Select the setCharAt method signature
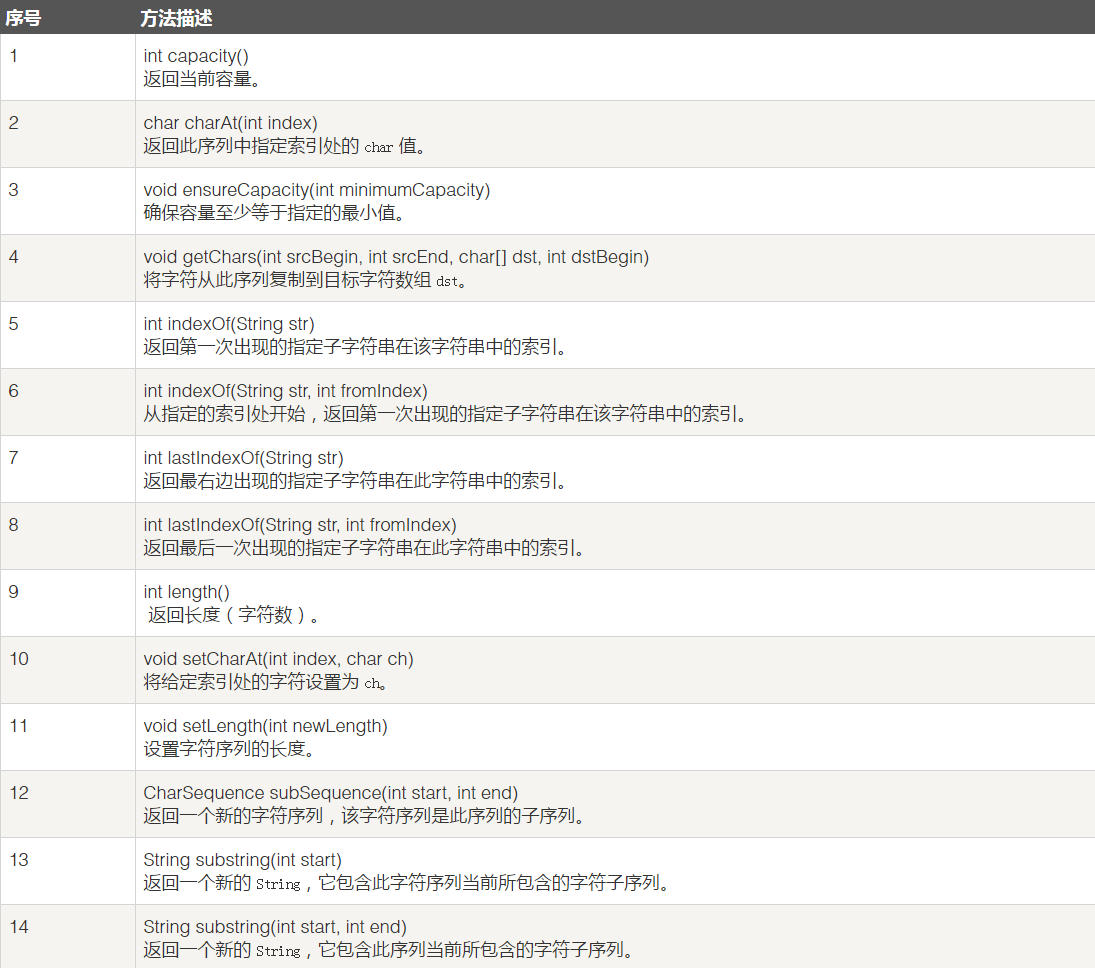1095x968 pixels. 278,659
